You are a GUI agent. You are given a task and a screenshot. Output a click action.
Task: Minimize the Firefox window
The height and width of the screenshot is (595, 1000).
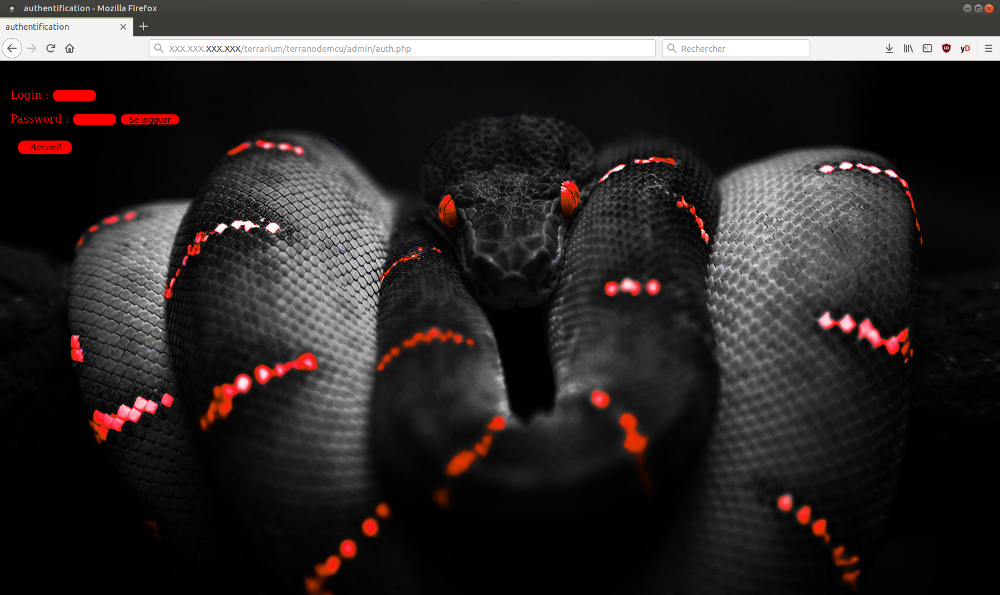tap(967, 8)
